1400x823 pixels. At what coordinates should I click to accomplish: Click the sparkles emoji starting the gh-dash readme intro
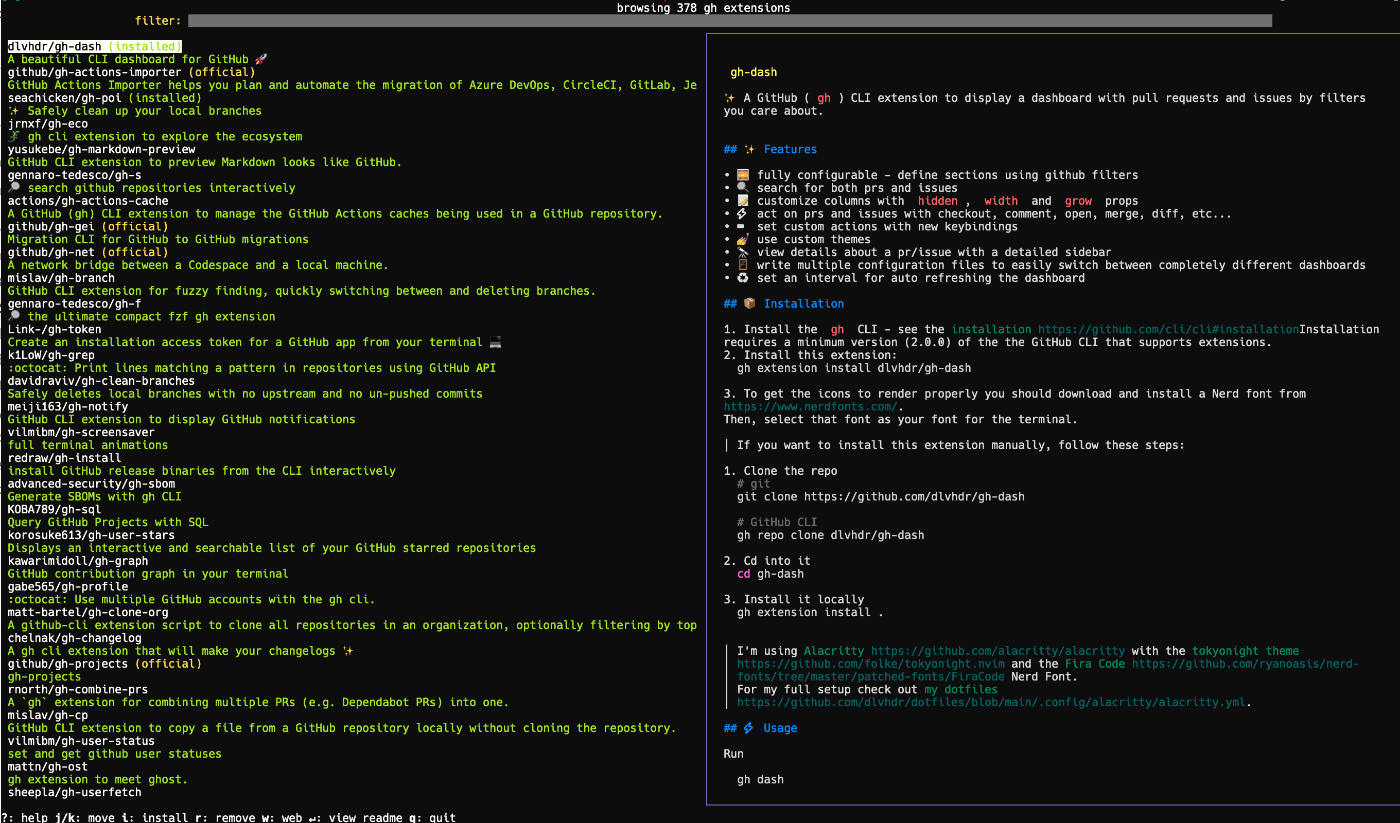(730, 98)
